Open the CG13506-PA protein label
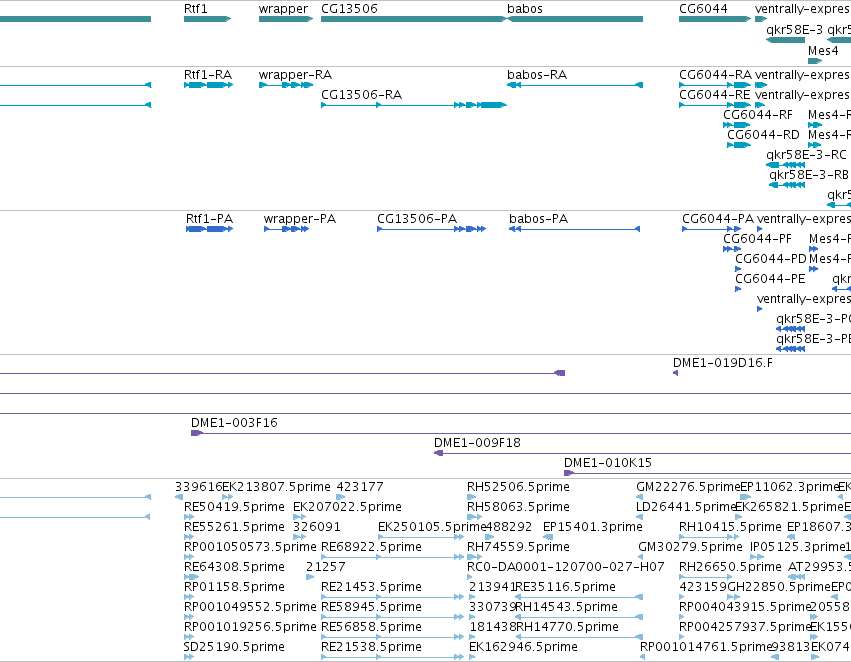Image resolution: width=851 pixels, height=662 pixels. (417, 219)
